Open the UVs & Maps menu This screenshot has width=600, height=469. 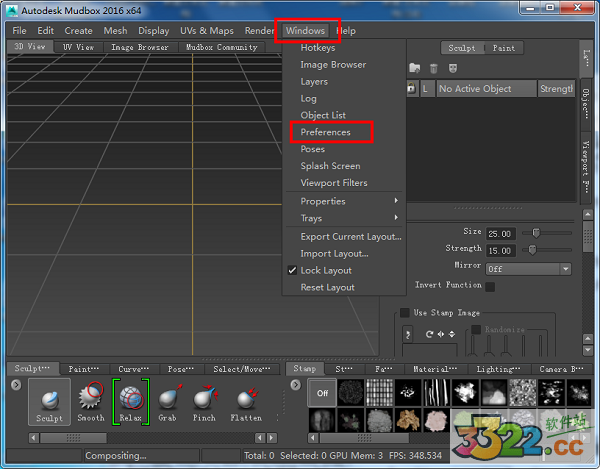click(x=207, y=31)
